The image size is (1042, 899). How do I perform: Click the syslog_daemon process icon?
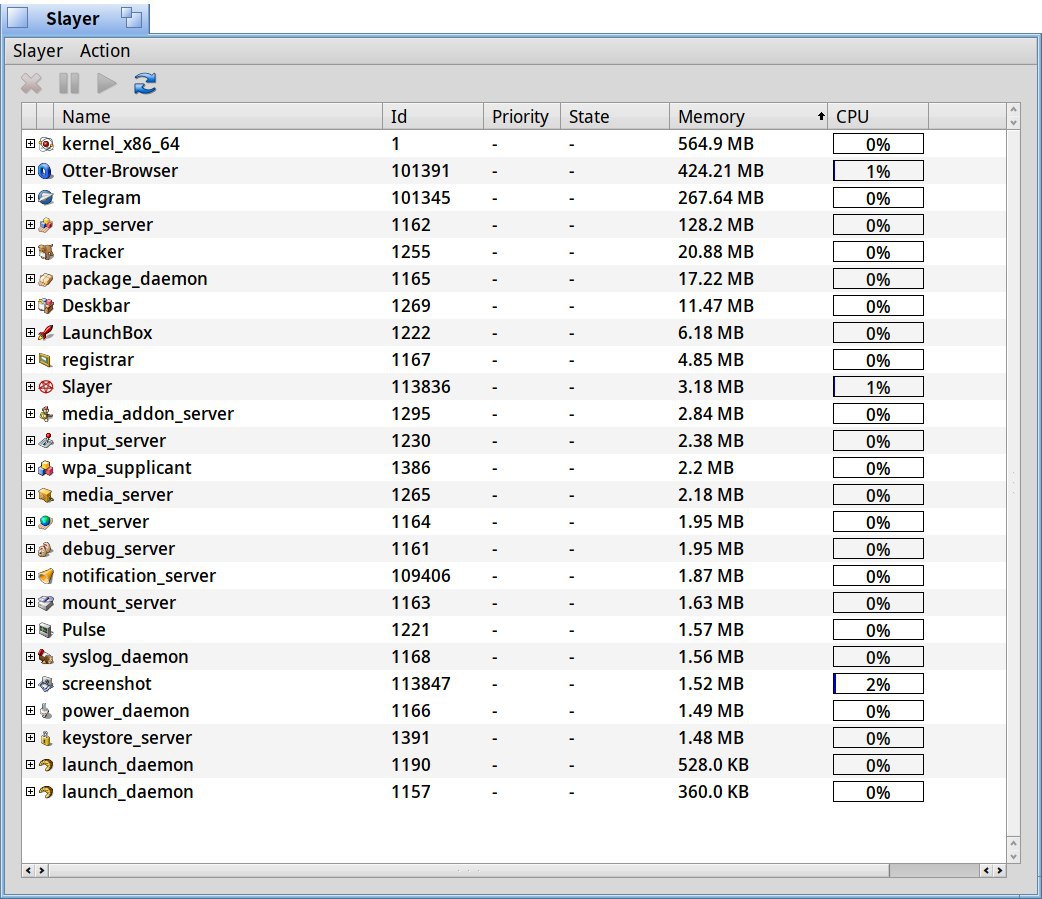(46, 657)
